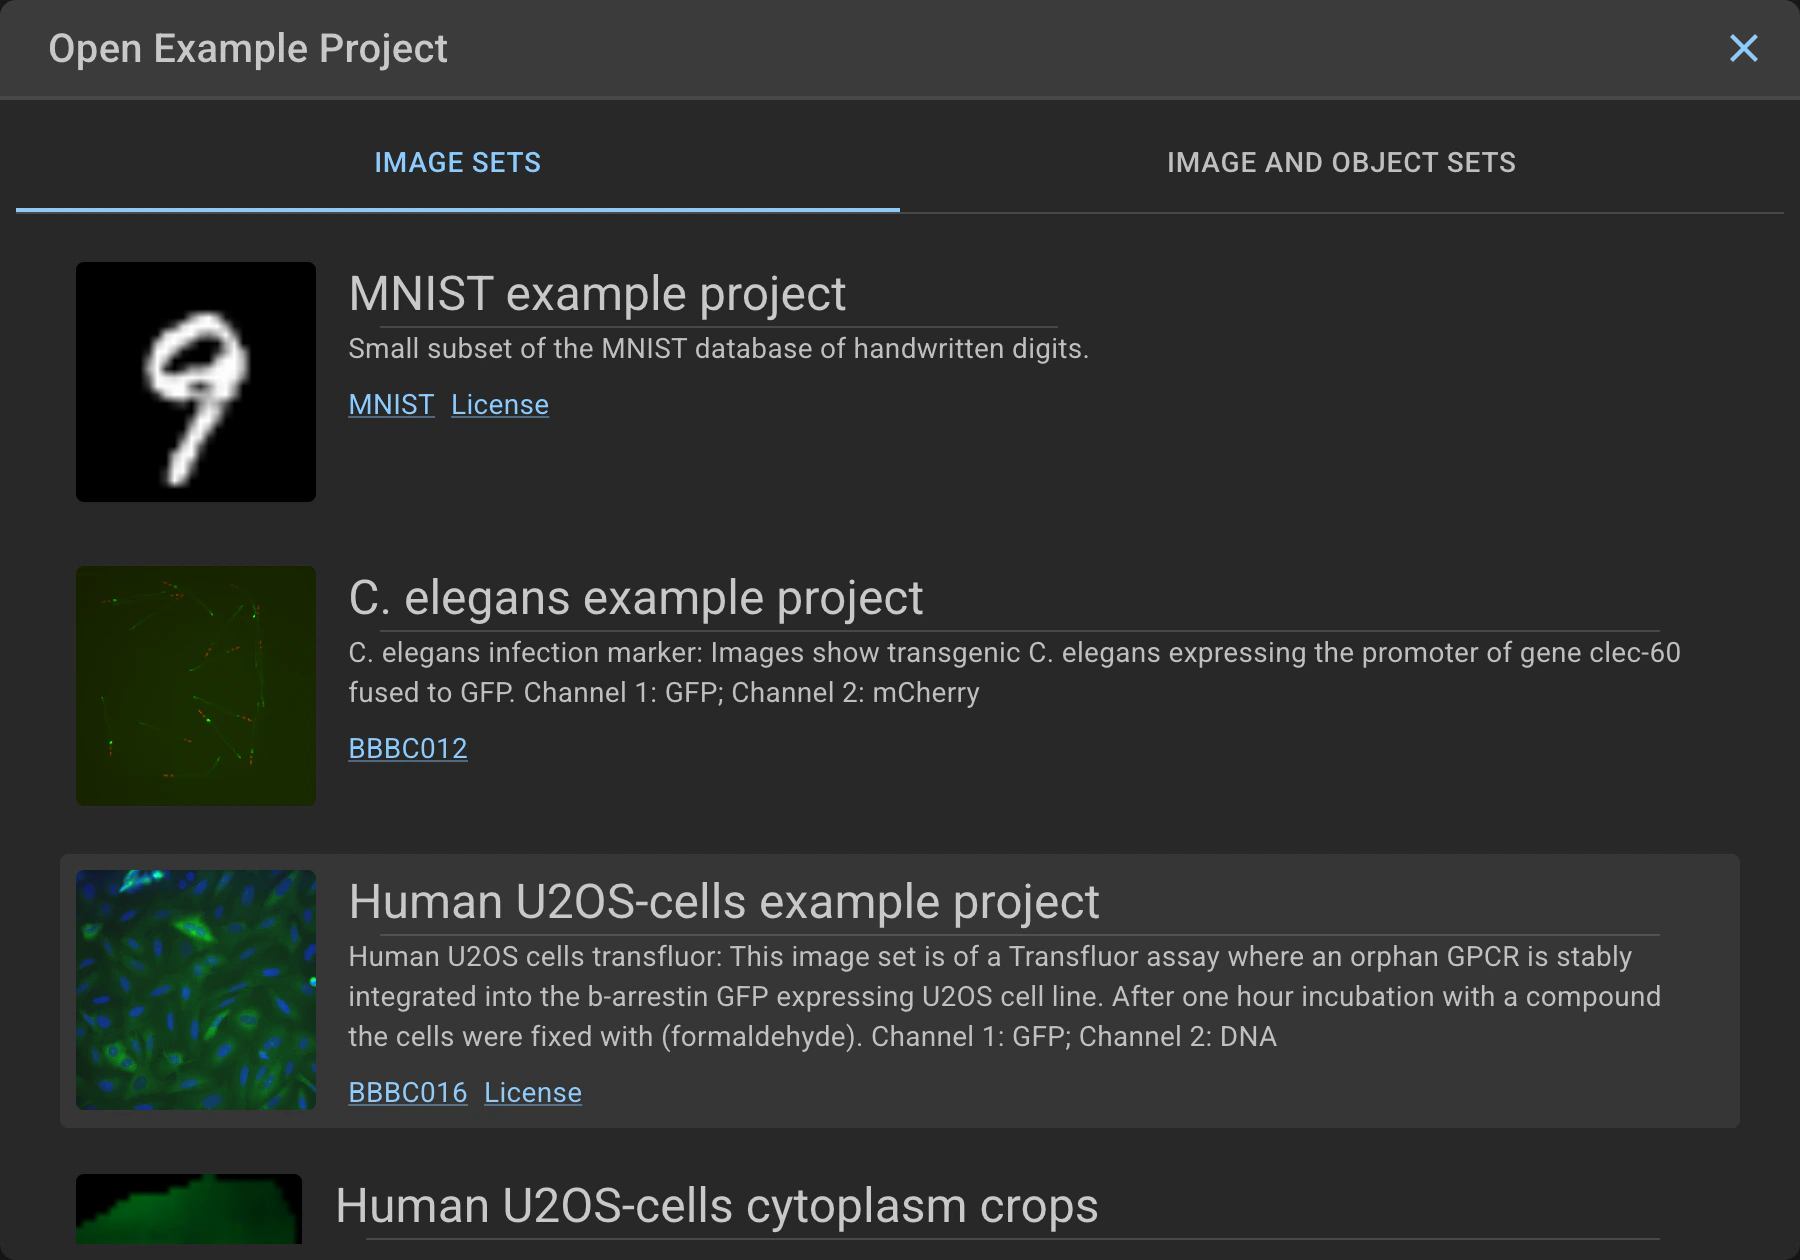Click the Human U2OS cells transfluor description
Image resolution: width=1800 pixels, height=1260 pixels.
tap(1004, 997)
